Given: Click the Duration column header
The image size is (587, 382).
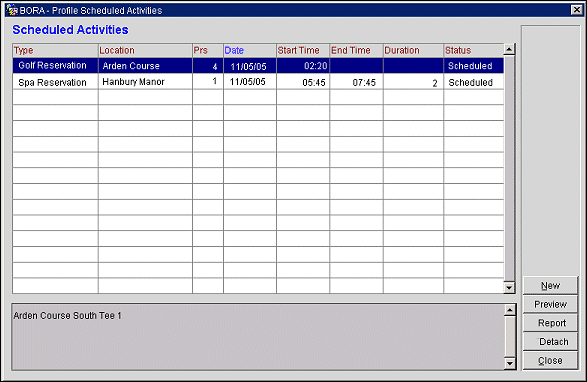Looking at the screenshot, I should [413, 50].
